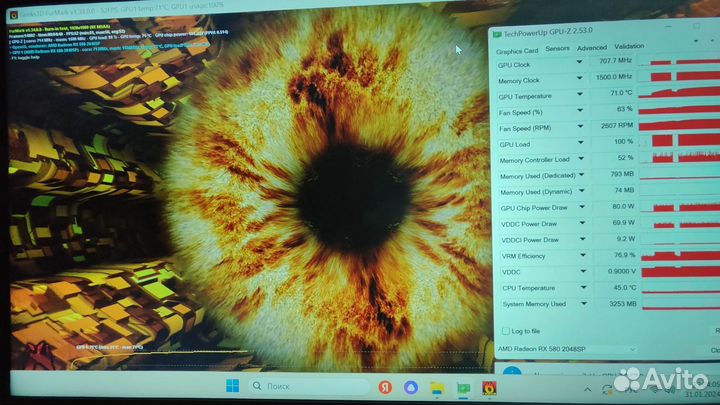The image size is (720, 405).
Task: Open the Advanced tab in GPU-Z
Action: (591, 47)
